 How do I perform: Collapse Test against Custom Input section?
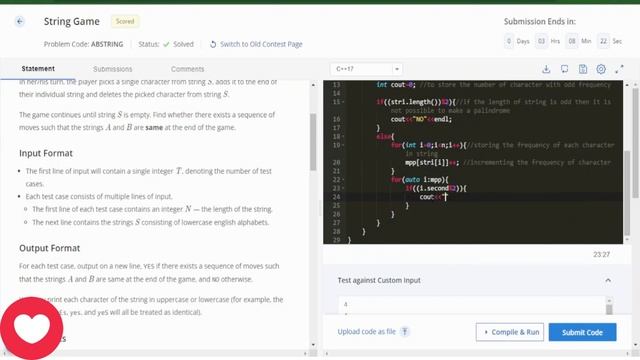tap(608, 280)
